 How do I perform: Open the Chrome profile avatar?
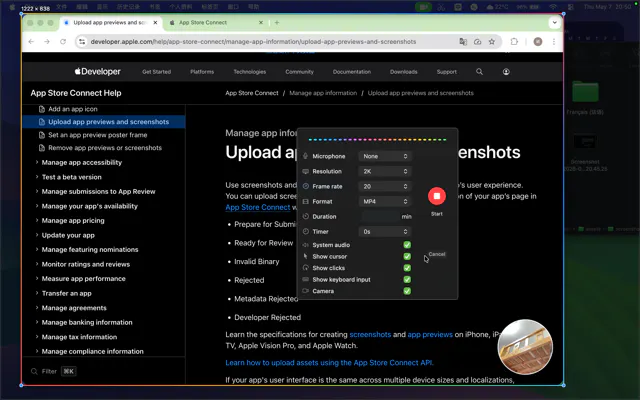point(538,42)
